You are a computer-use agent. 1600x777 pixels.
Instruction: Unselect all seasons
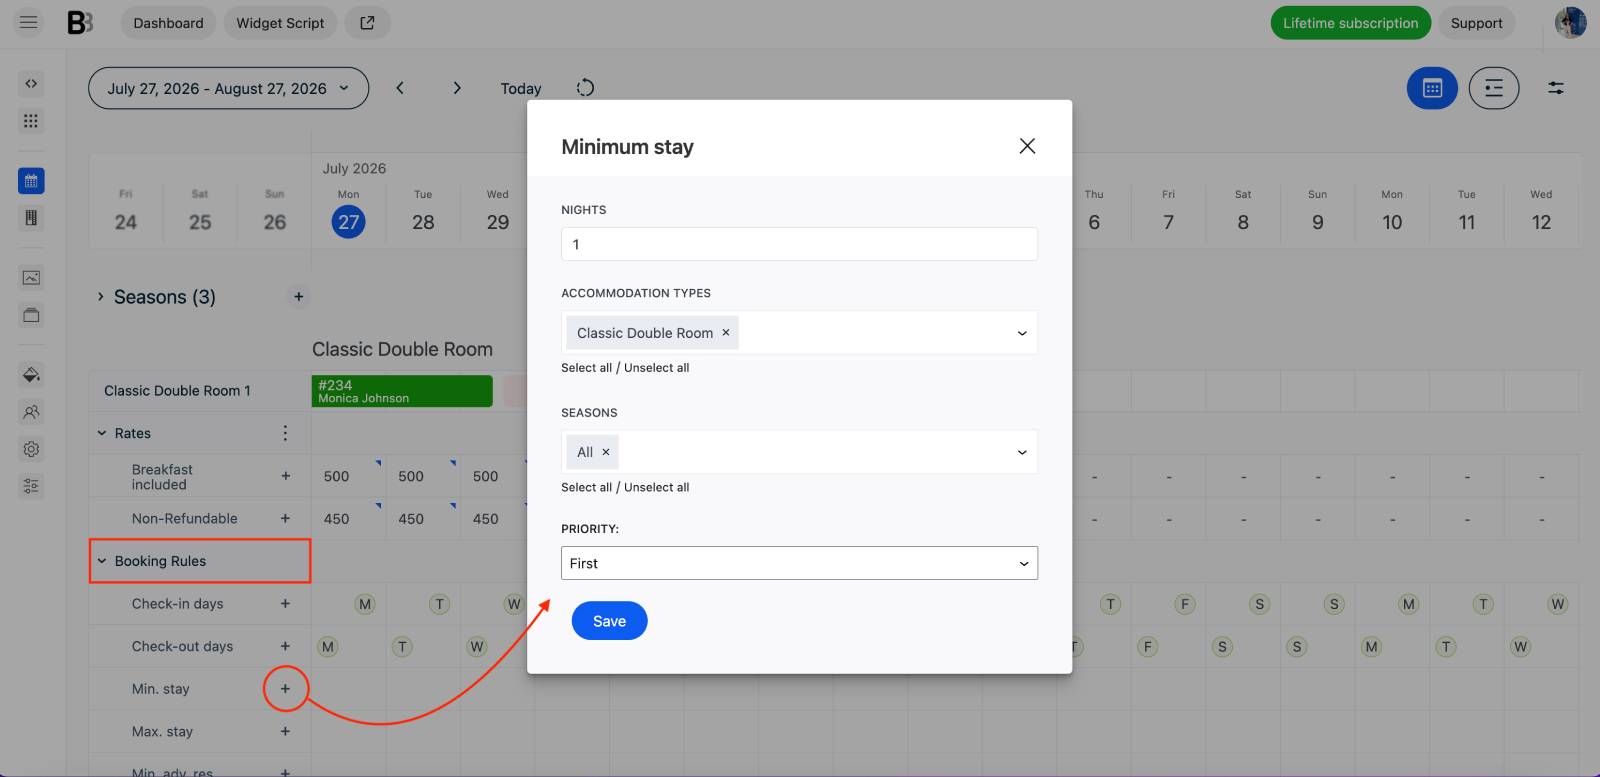[x=656, y=488]
